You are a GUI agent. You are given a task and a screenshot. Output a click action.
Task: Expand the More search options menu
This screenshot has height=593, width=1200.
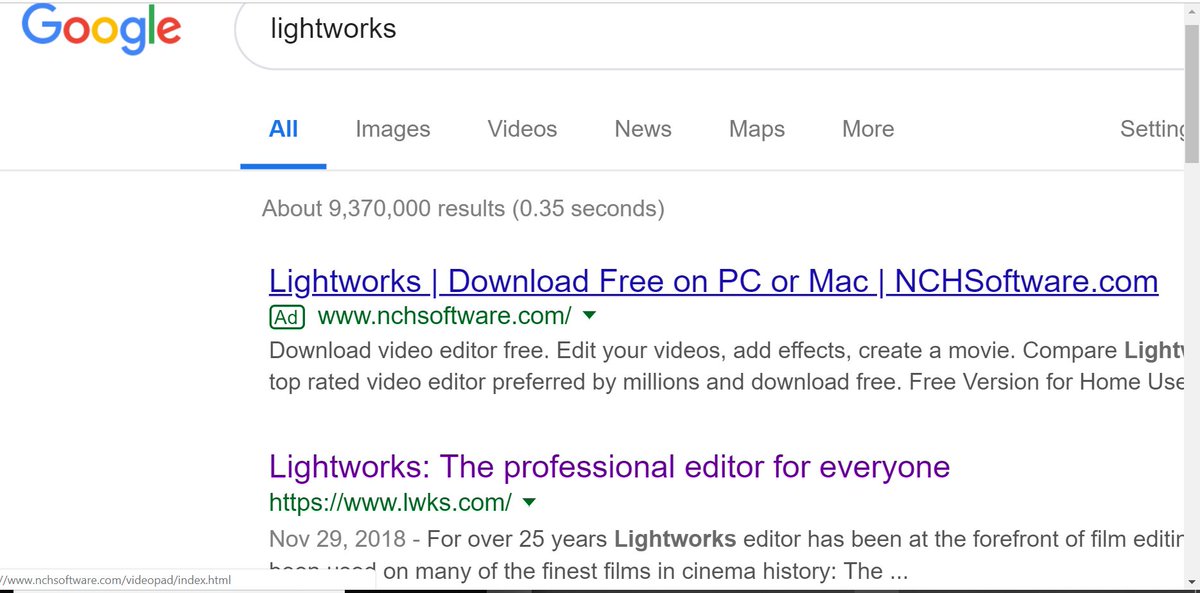[868, 129]
